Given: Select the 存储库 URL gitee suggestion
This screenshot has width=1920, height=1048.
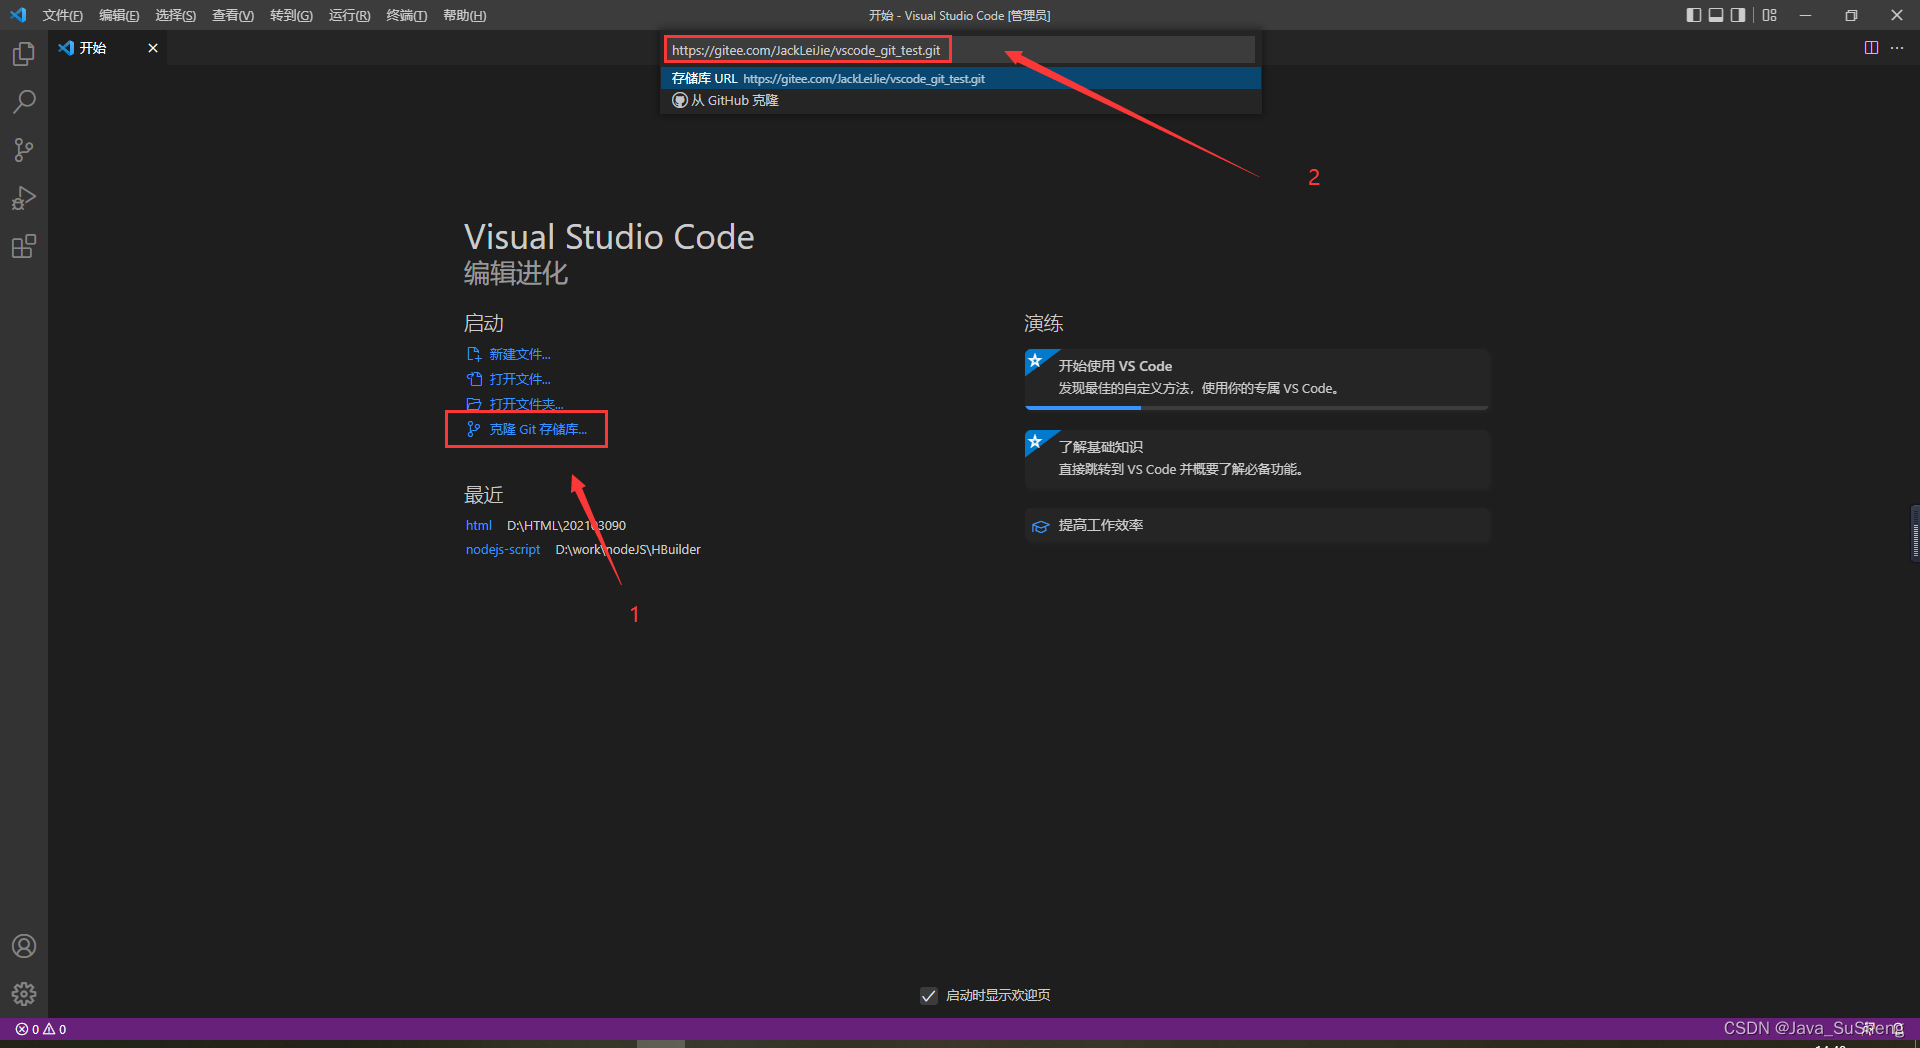Looking at the screenshot, I should pos(960,78).
